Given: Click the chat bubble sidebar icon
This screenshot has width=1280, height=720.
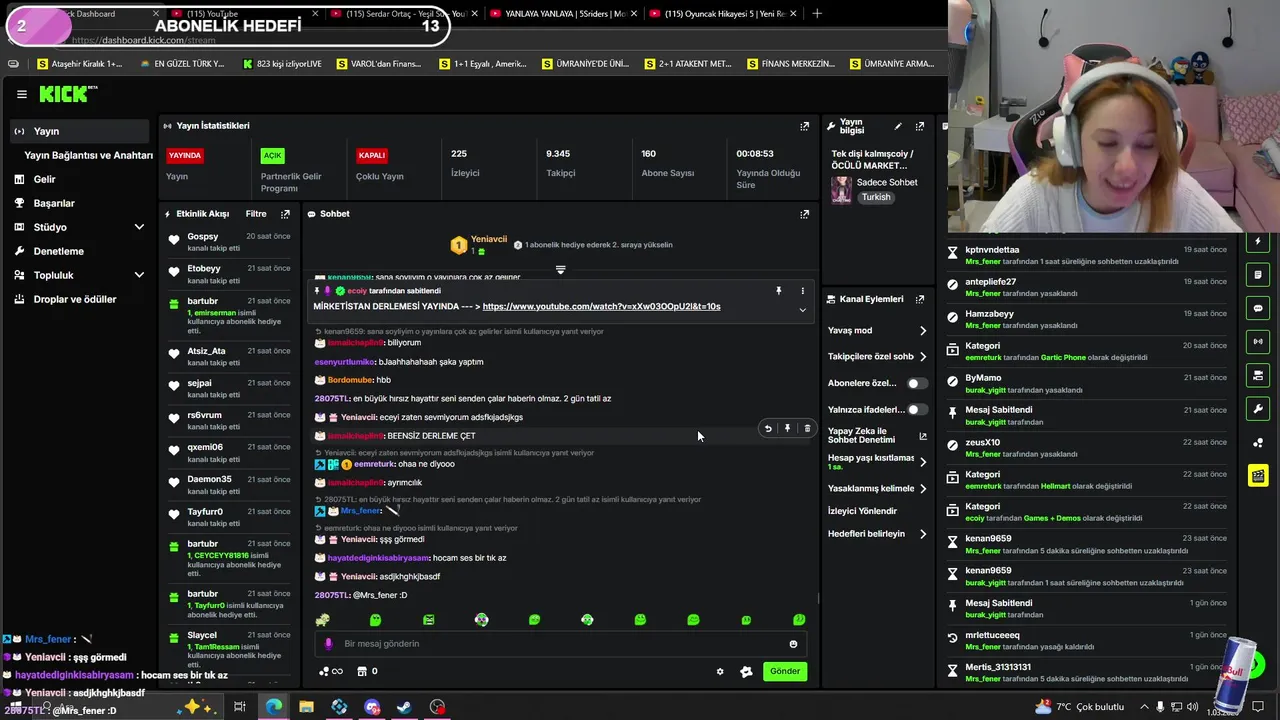Looking at the screenshot, I should click(x=1258, y=308).
